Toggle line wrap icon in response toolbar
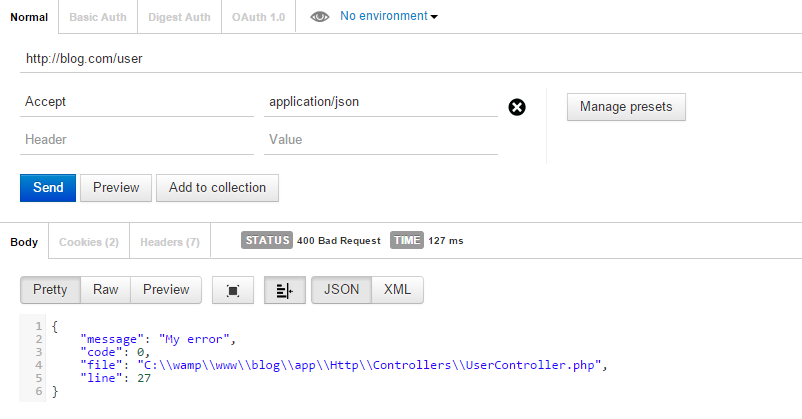Screen dimensions: 802x419 point(284,290)
